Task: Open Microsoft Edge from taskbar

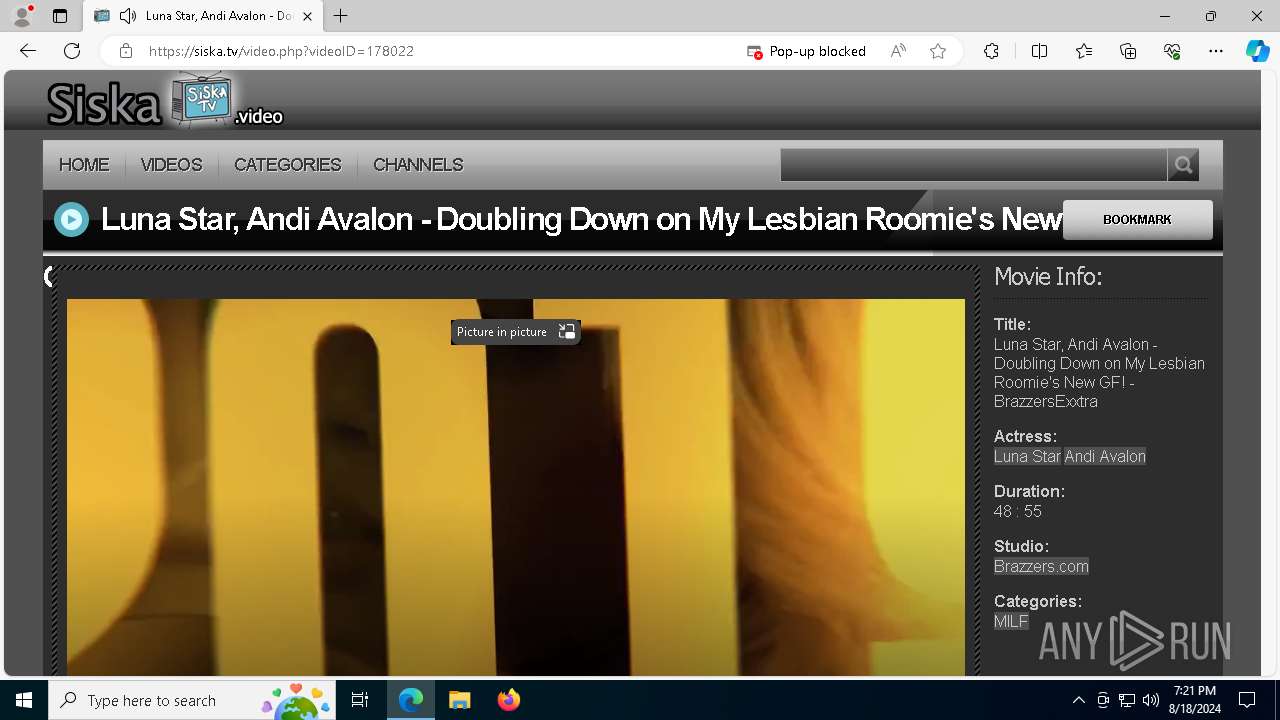Action: pos(411,700)
